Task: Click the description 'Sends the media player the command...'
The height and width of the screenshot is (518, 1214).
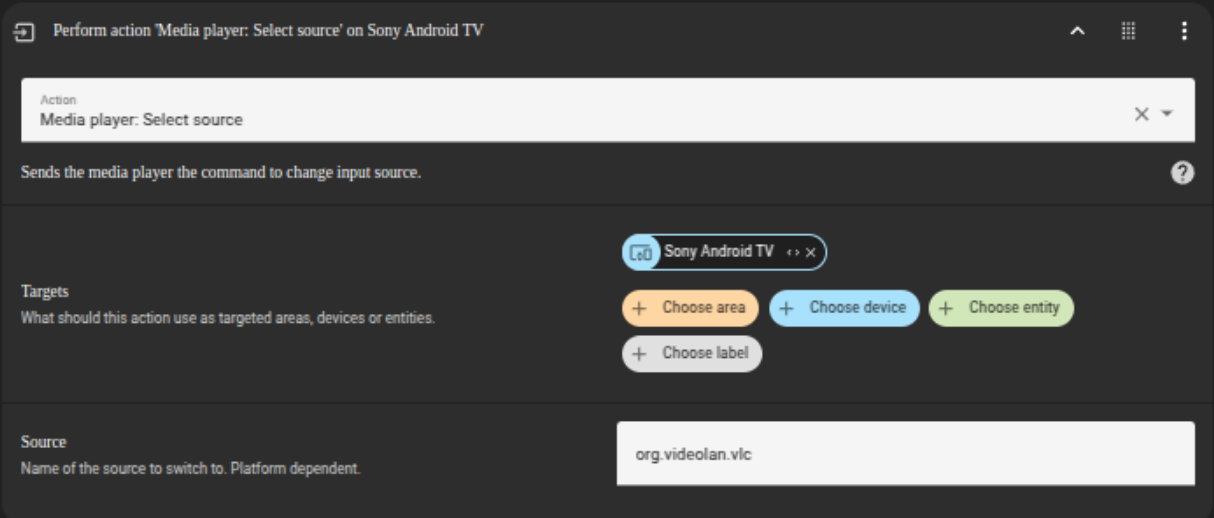Action: tap(221, 173)
